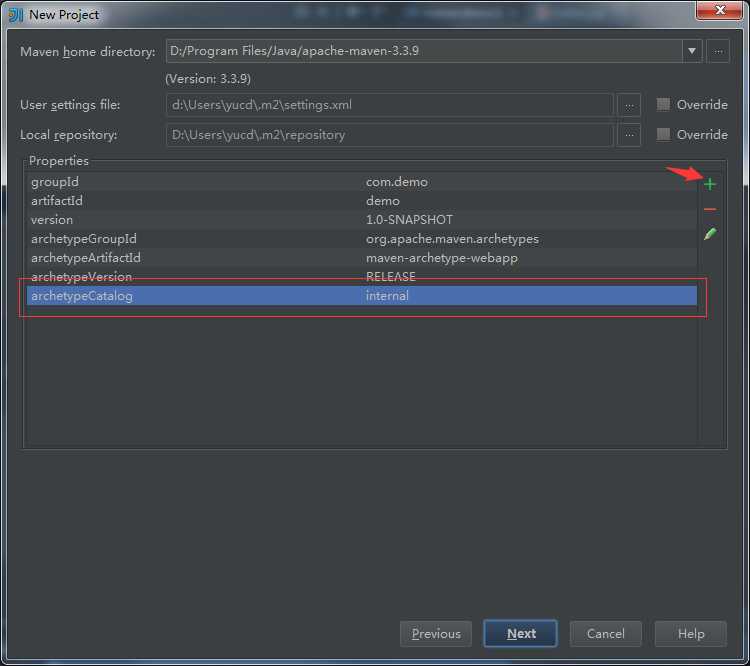750x666 pixels.
Task: Browse for Maven home directory
Action: click(x=718, y=51)
